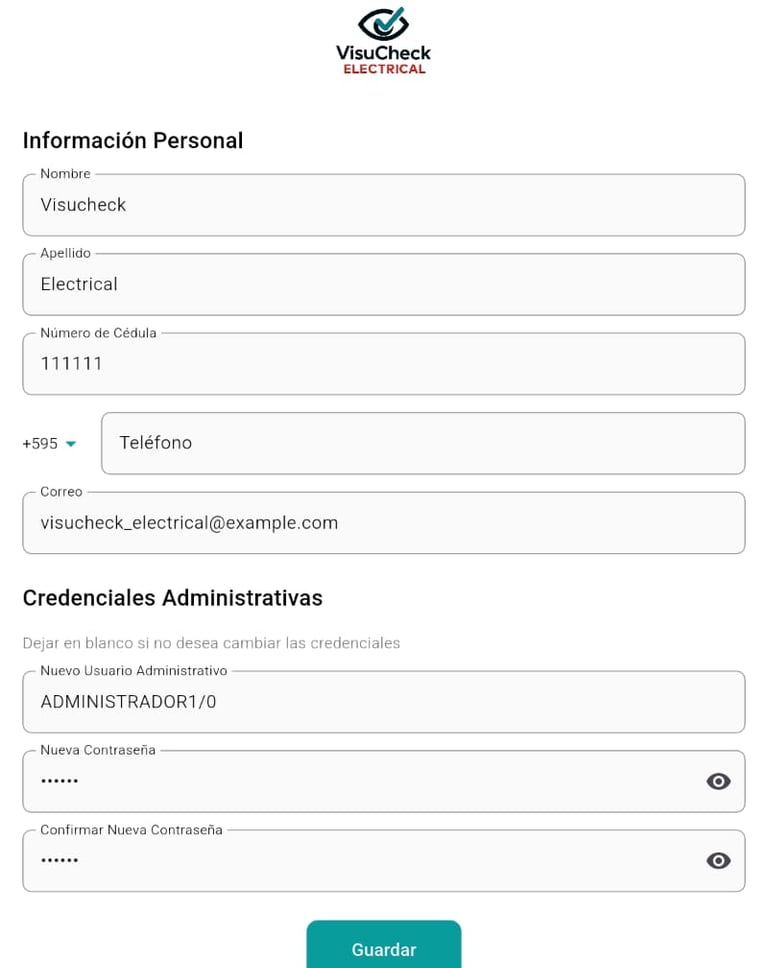Click the Credenciales Administrativas heading
The height and width of the screenshot is (968, 768).
(173, 598)
